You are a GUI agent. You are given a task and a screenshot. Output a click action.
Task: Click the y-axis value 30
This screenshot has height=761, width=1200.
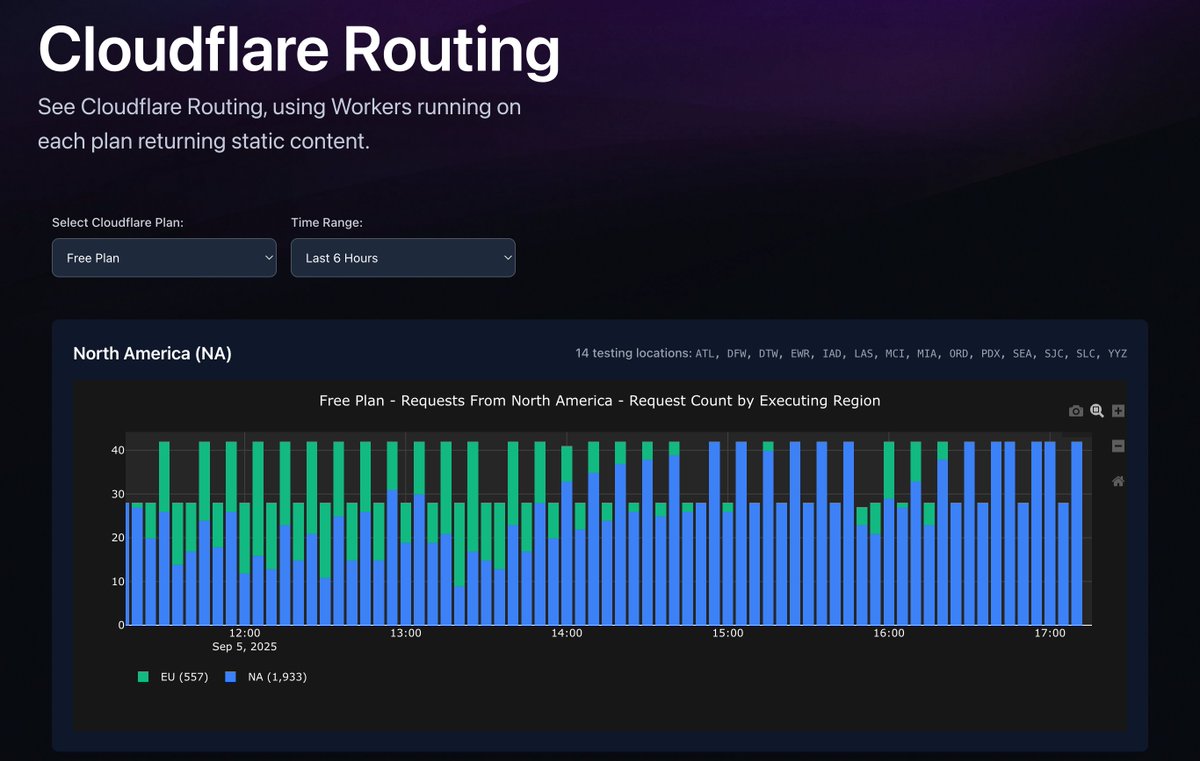pos(117,494)
